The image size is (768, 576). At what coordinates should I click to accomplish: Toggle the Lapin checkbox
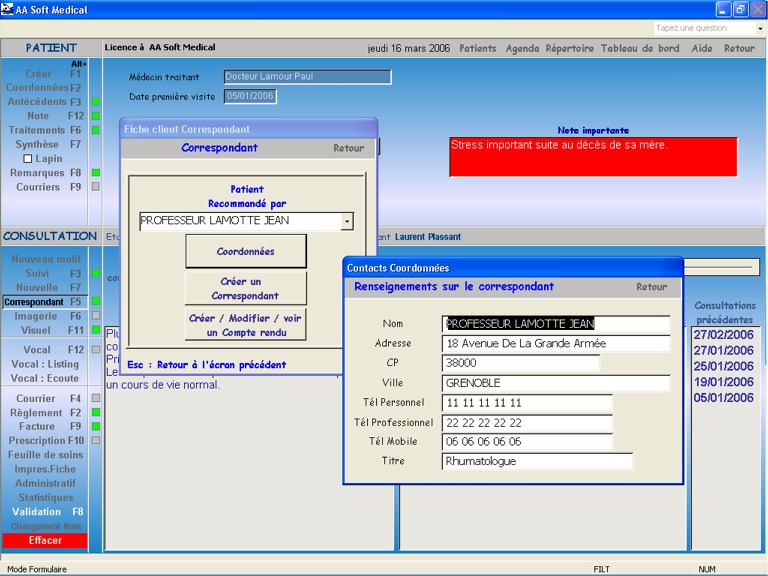(28, 159)
